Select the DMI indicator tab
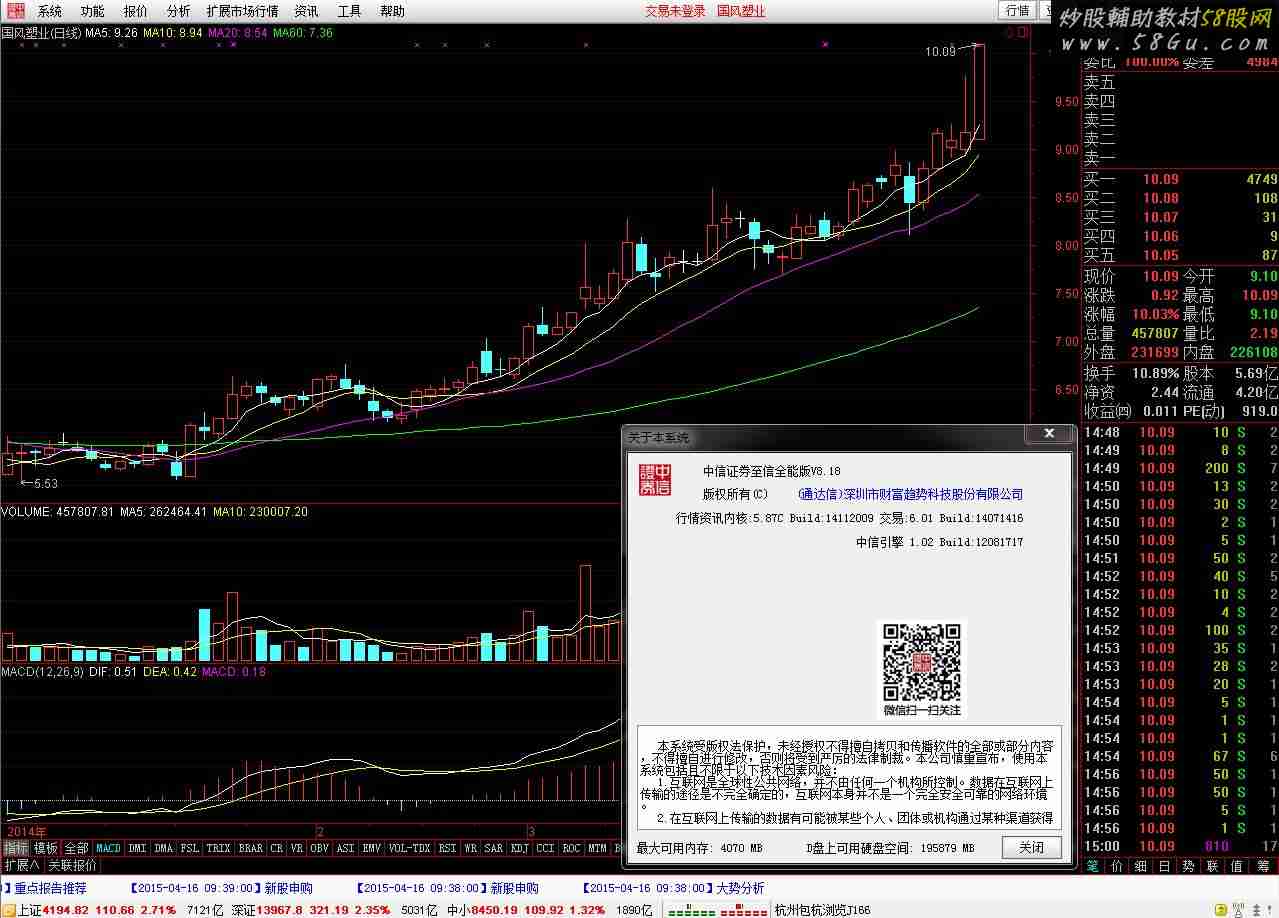 tap(137, 848)
